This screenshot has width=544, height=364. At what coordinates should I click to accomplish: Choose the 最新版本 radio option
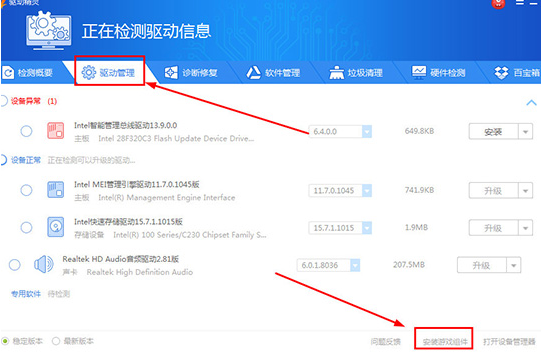click(56, 341)
